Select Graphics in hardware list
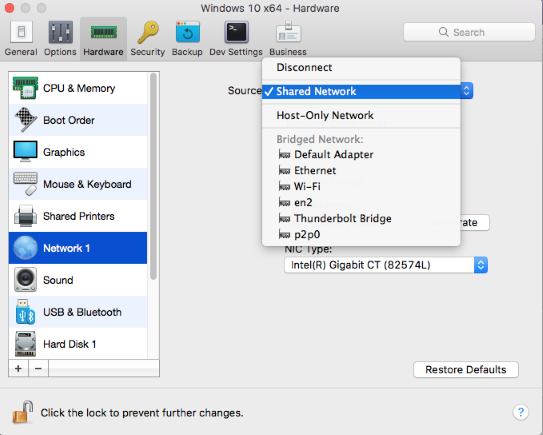 [x=78, y=152]
